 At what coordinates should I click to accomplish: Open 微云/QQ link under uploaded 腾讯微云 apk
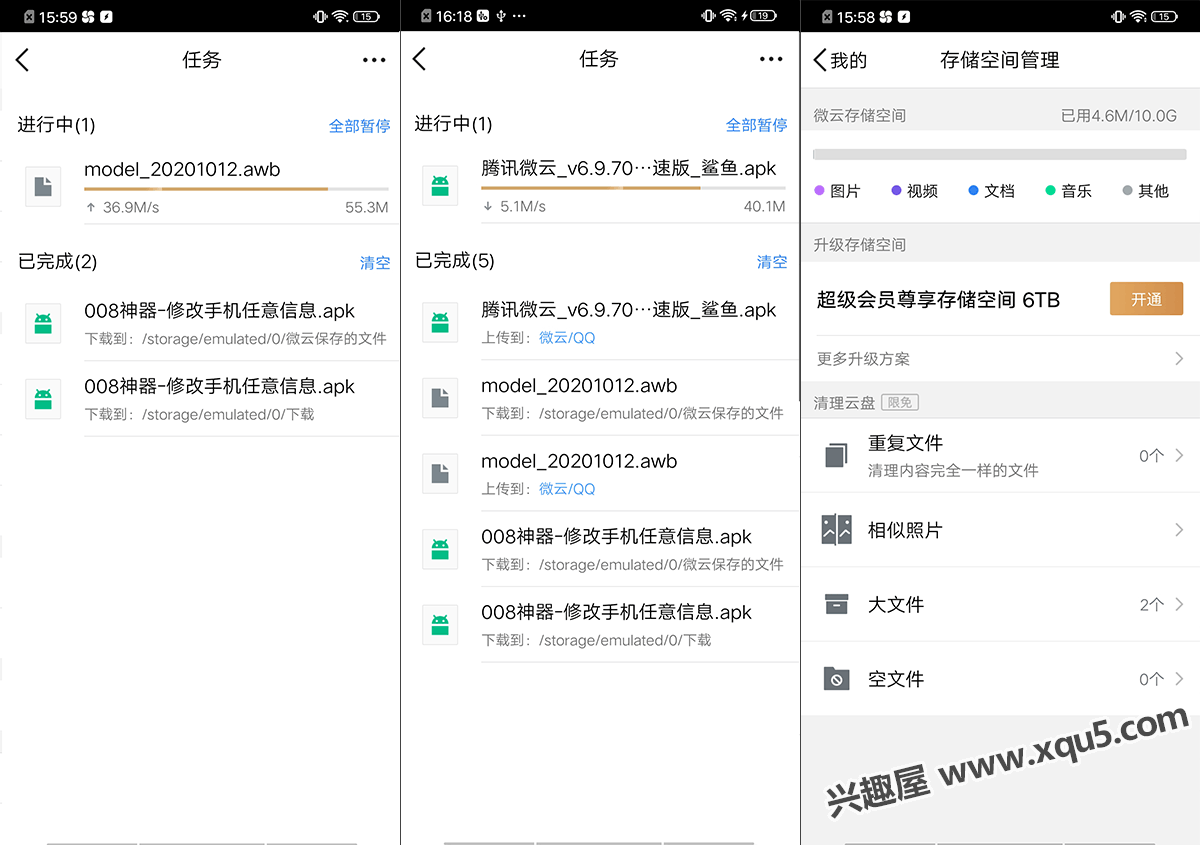coord(567,338)
